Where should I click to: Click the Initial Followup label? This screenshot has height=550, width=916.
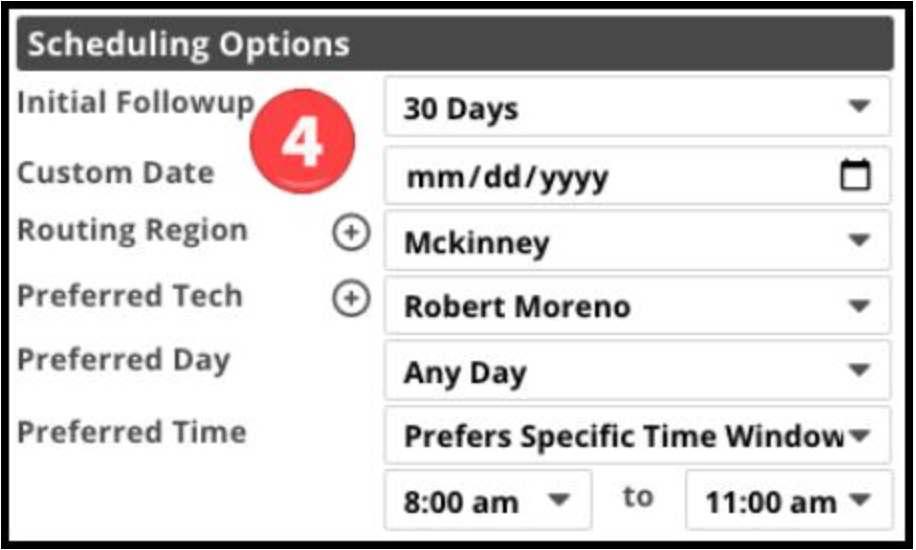[x=135, y=103]
